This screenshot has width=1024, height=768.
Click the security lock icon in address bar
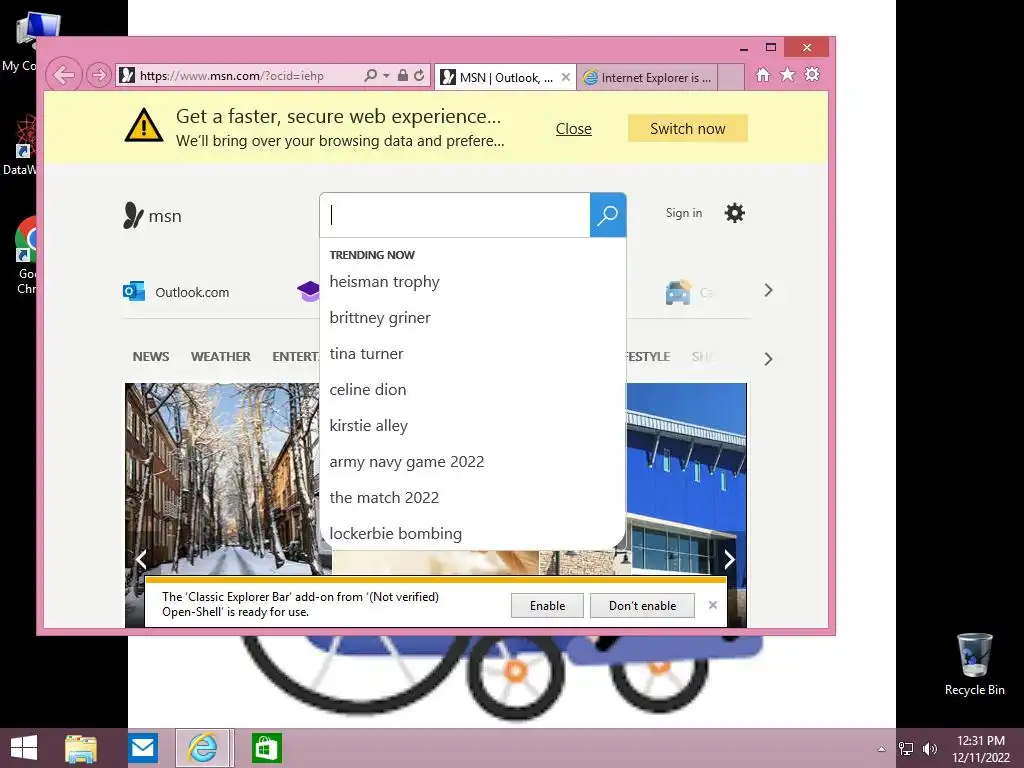click(x=403, y=75)
